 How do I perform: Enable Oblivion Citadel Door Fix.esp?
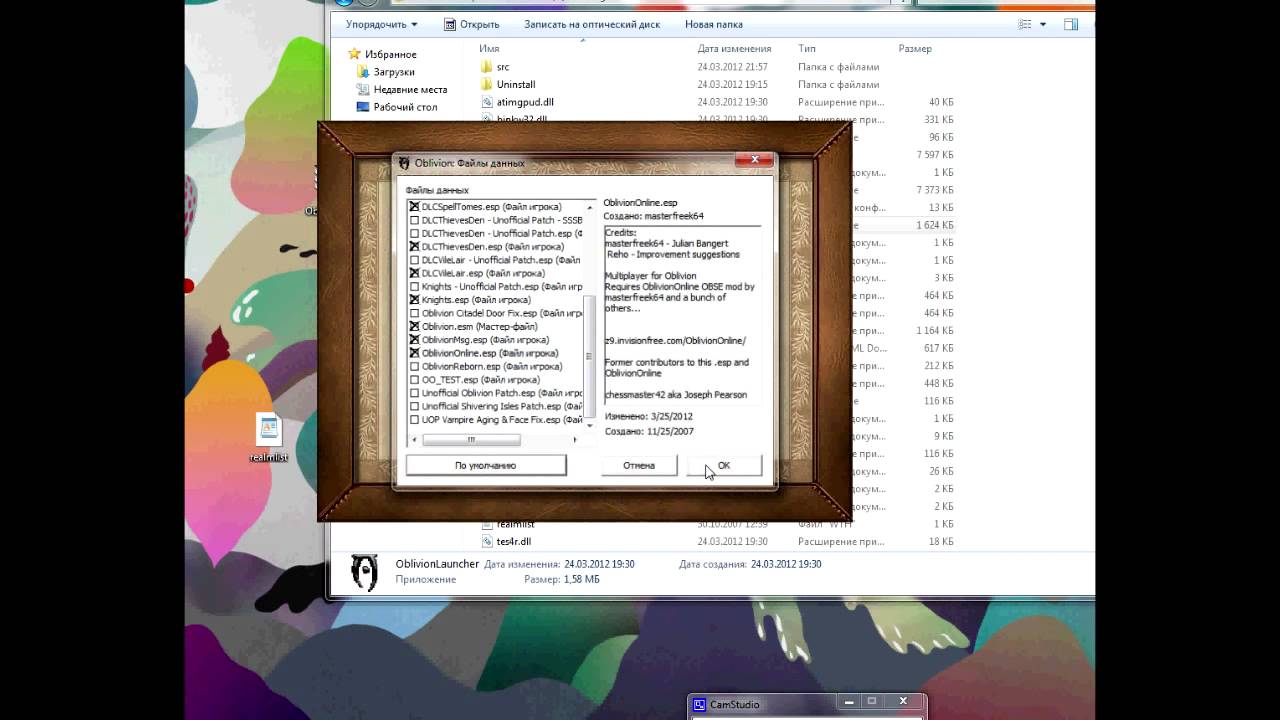[x=414, y=313]
